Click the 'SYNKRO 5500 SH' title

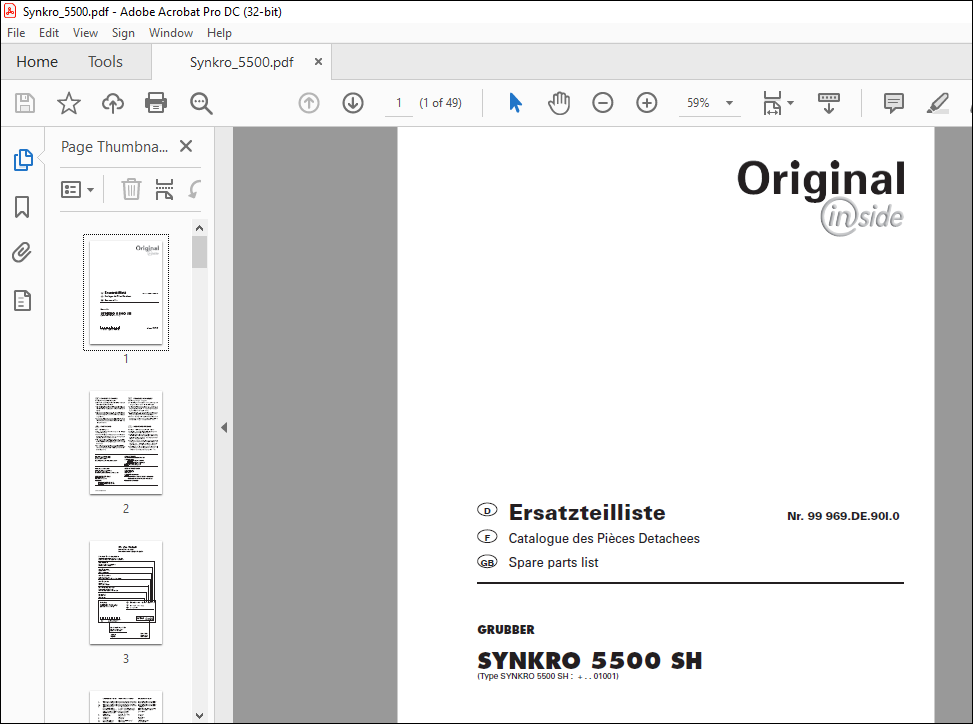(590, 660)
